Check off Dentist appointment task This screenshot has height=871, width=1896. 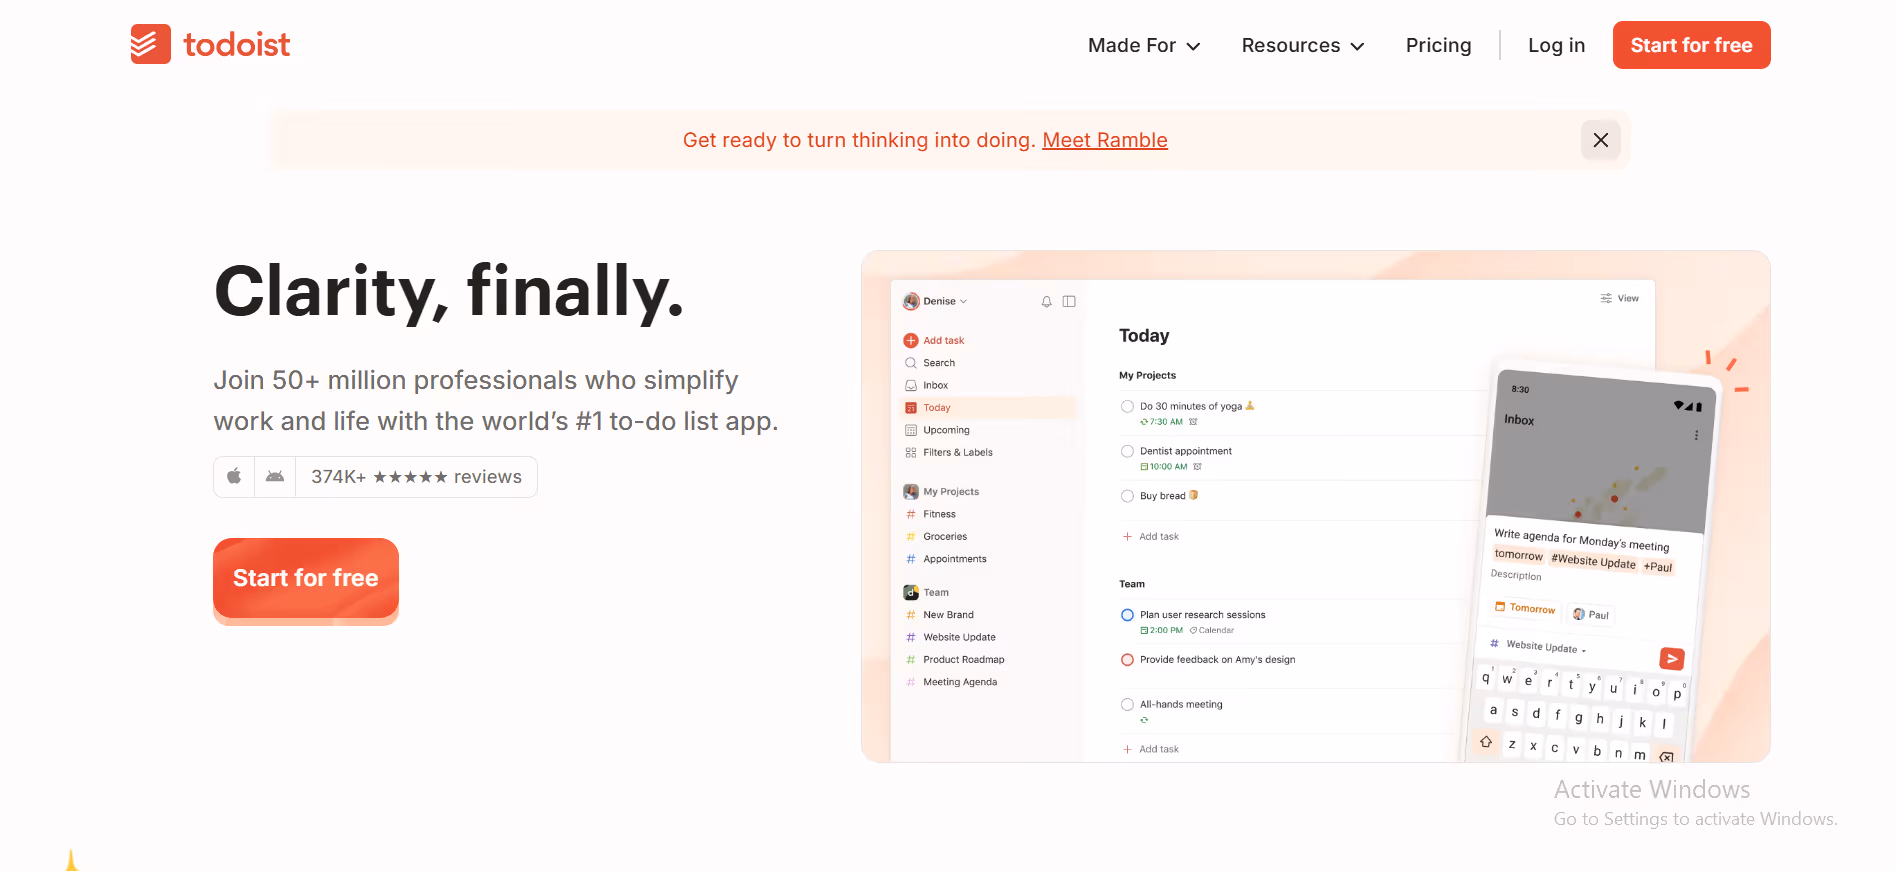(x=1127, y=451)
